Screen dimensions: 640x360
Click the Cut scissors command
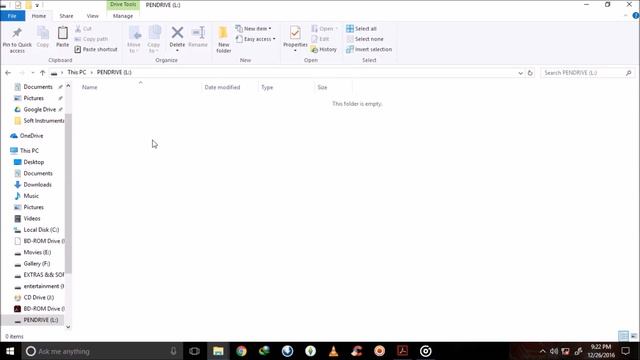click(x=83, y=29)
